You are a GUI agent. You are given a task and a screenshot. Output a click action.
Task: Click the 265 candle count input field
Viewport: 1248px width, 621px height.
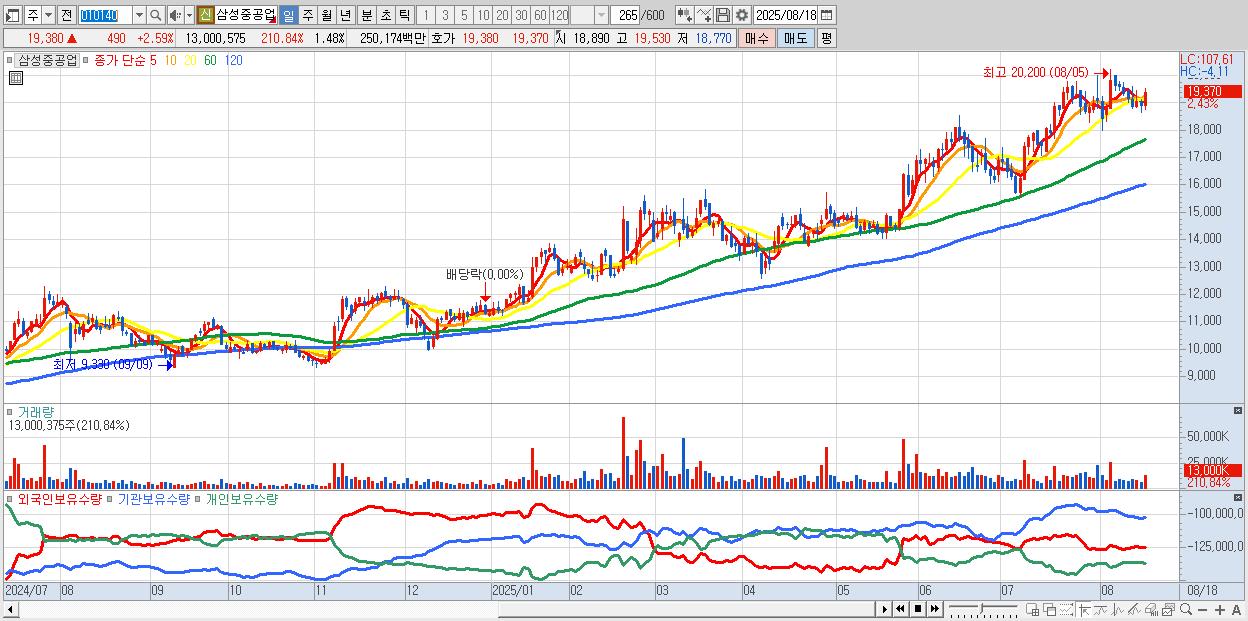click(625, 15)
